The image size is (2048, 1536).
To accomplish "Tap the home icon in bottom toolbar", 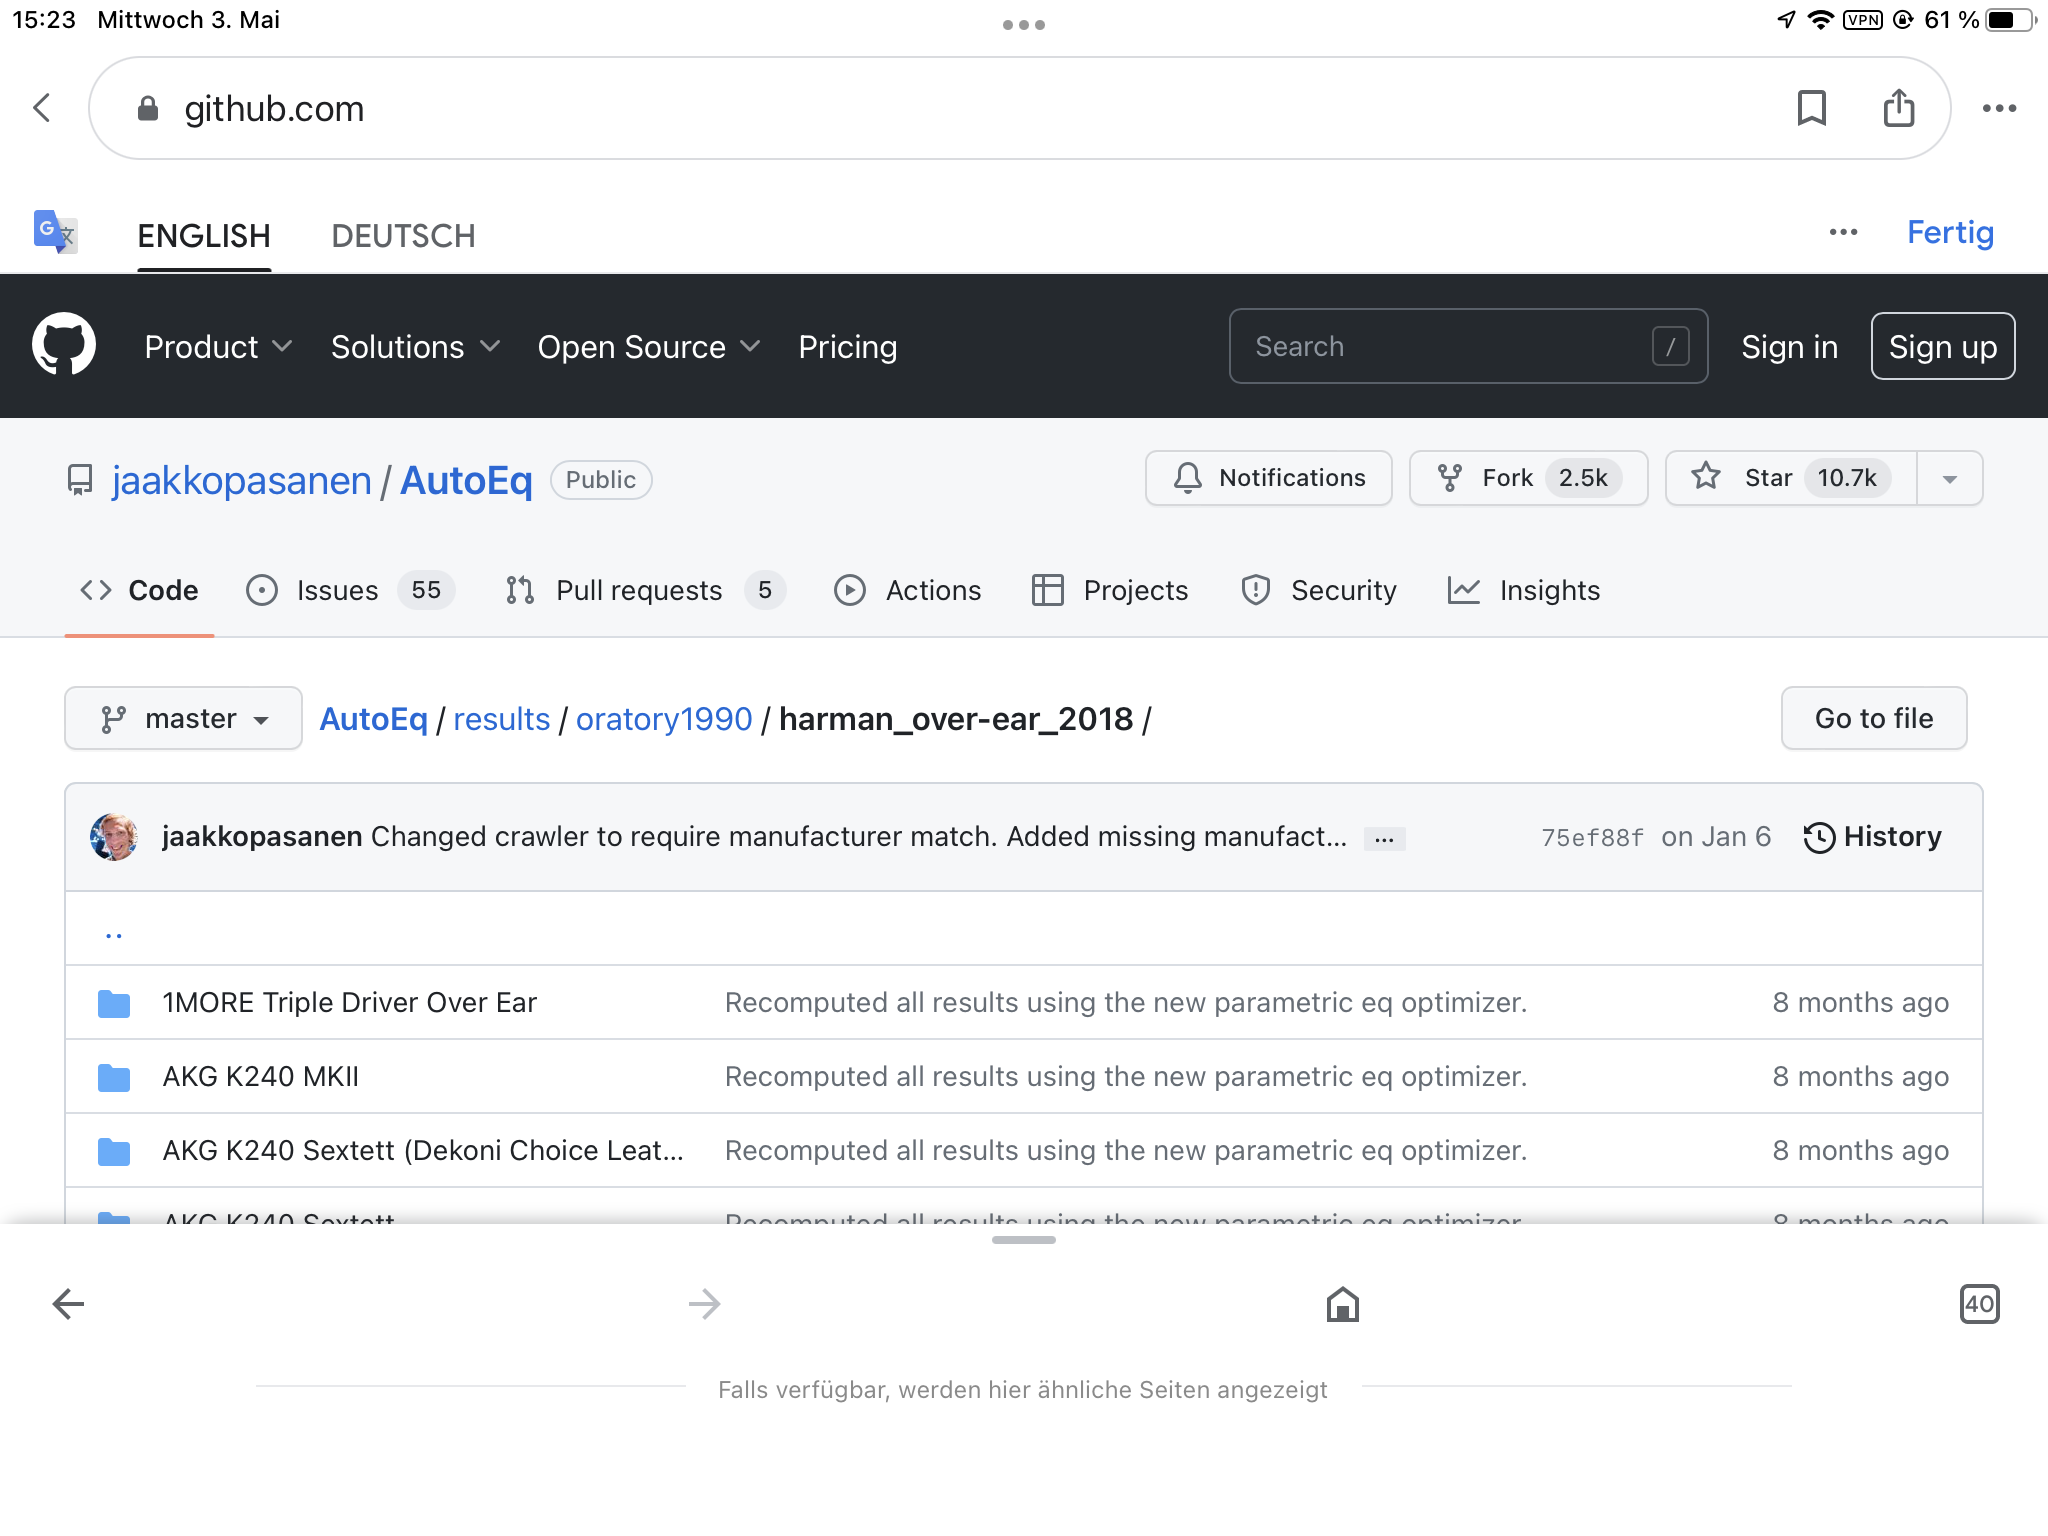I will click(1342, 1303).
